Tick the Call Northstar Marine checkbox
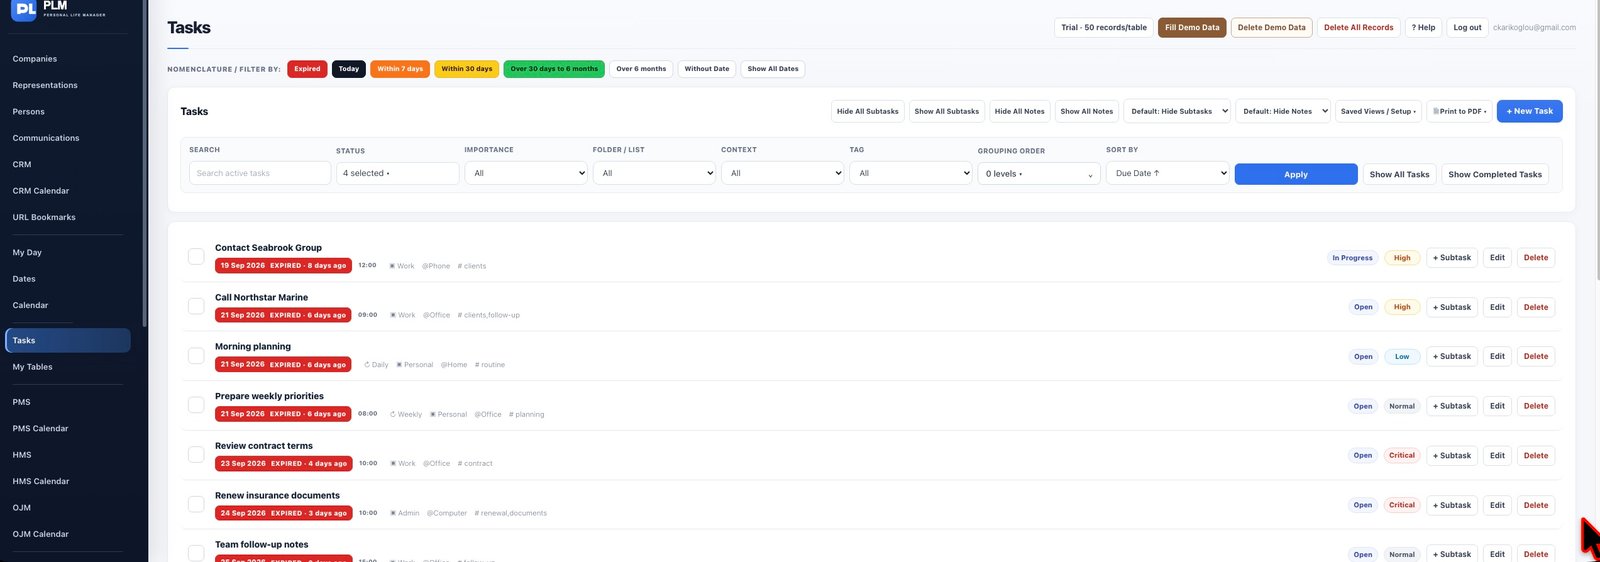Screen dimensions: 1600x562 [196, 306]
